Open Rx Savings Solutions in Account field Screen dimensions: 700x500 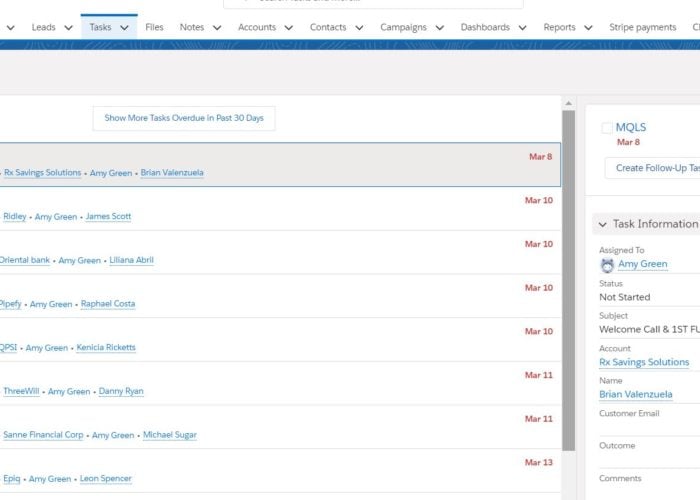tap(644, 362)
